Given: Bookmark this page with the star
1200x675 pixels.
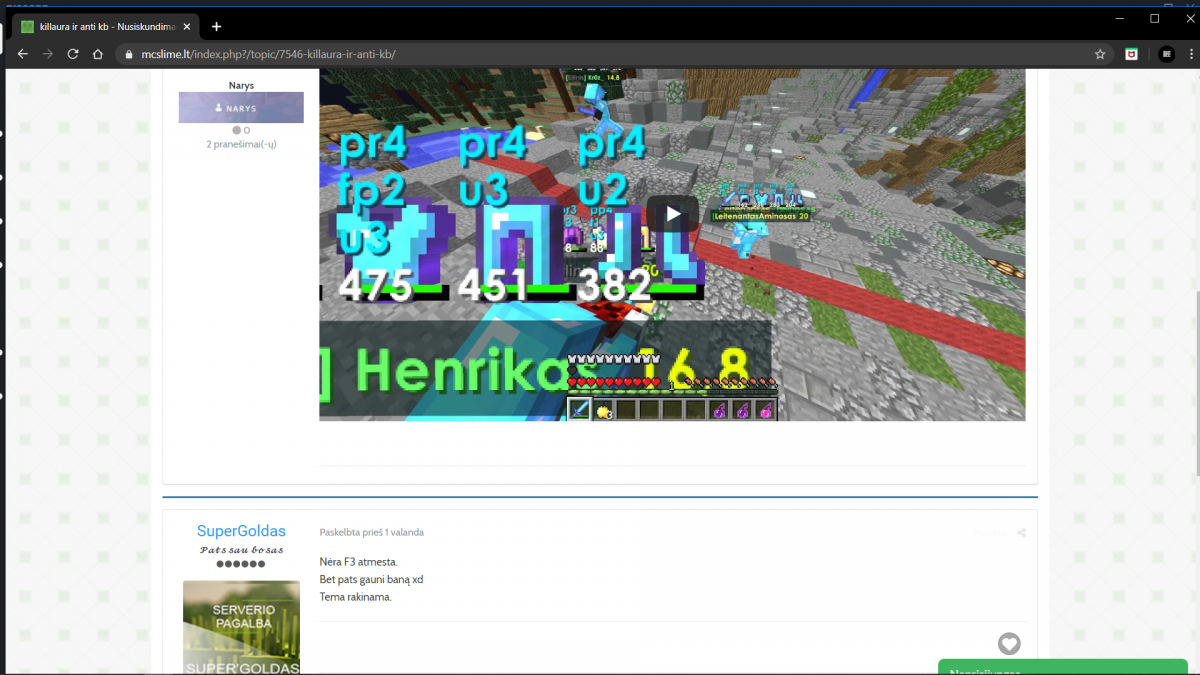Looking at the screenshot, I should (1100, 54).
